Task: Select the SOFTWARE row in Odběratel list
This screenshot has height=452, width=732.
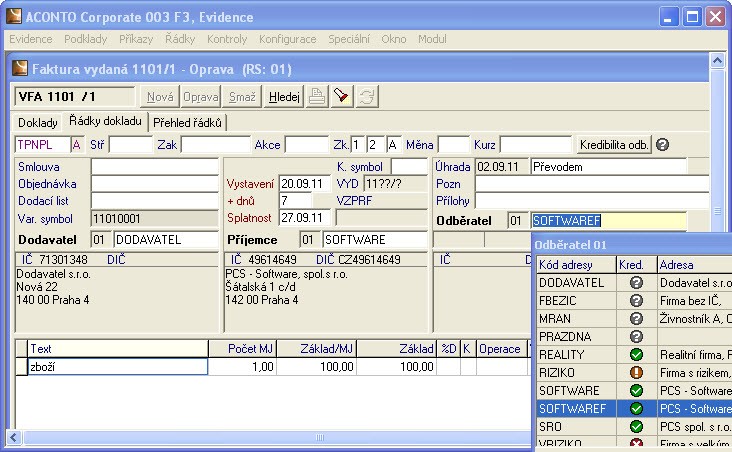Action: click(x=570, y=391)
